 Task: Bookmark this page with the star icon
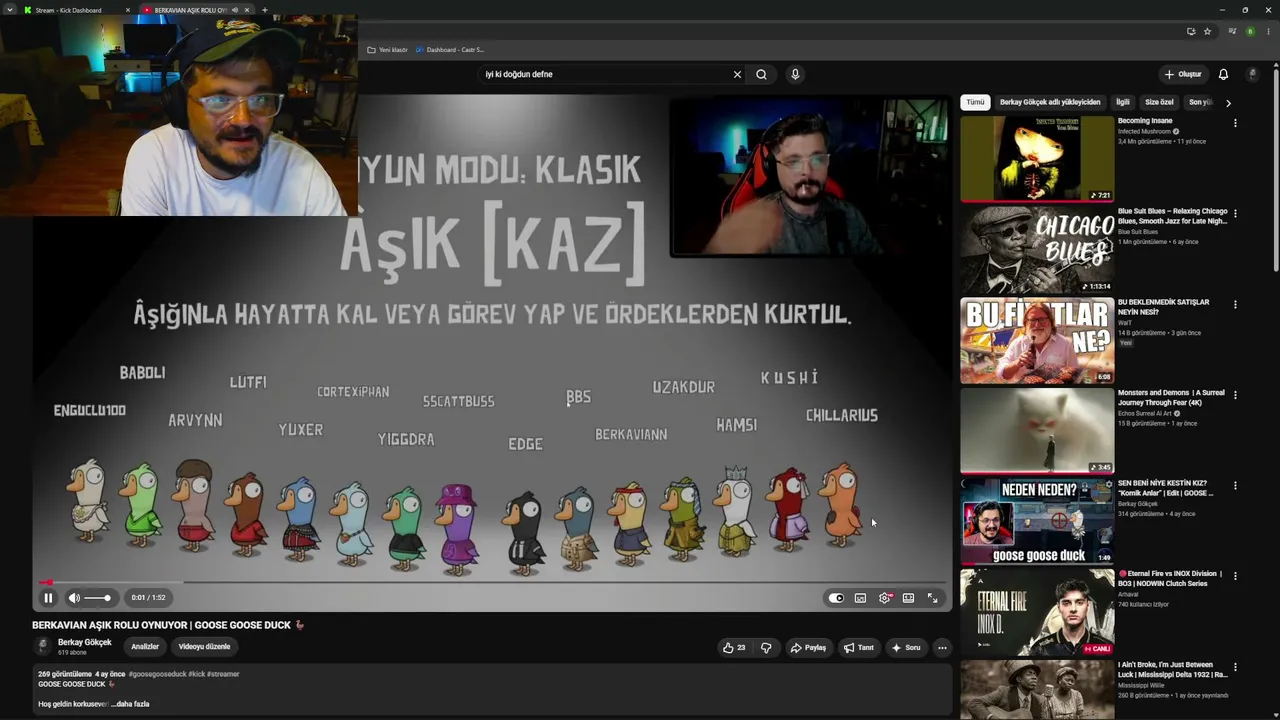(x=1208, y=31)
